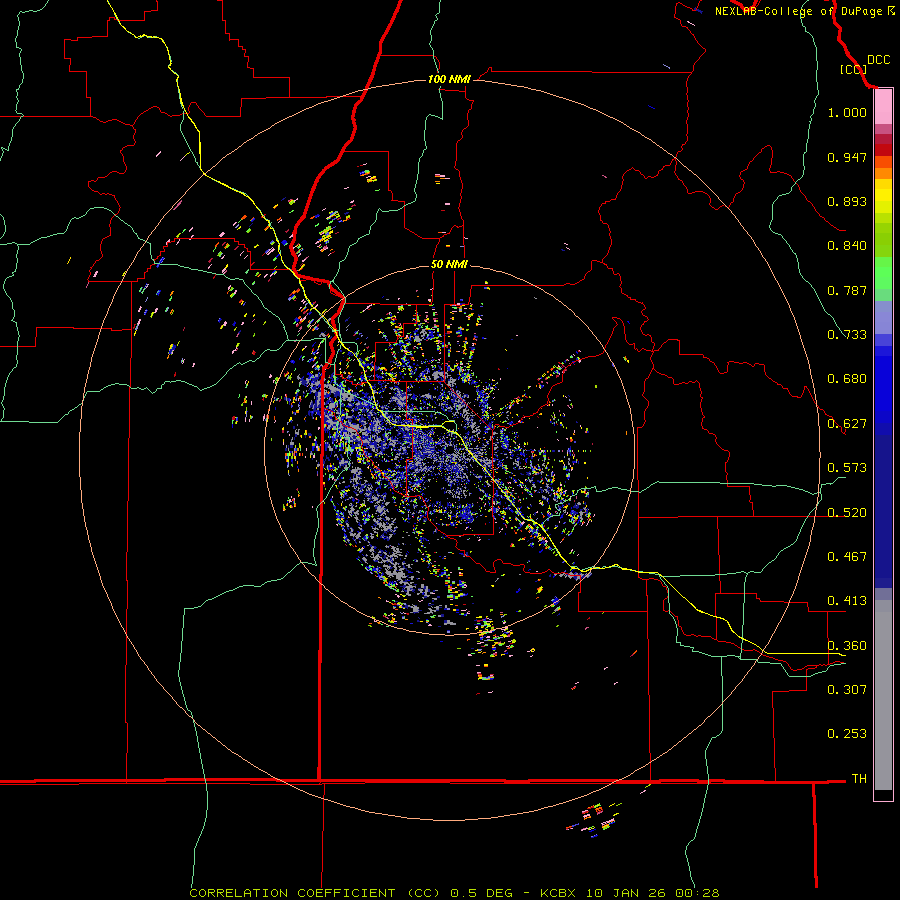
Task: Click the 0.467 legend value
Action: tap(847, 557)
